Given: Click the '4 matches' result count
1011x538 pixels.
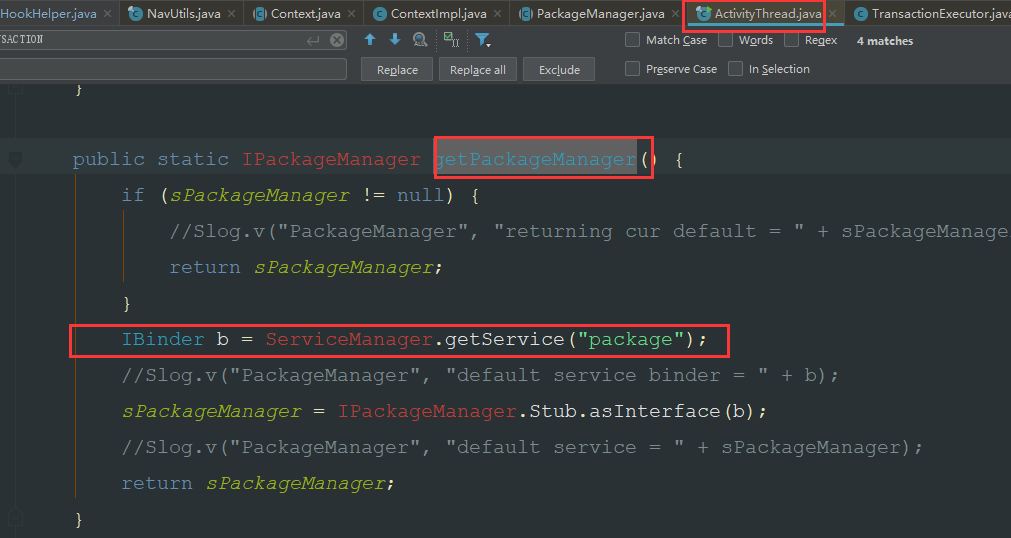Looking at the screenshot, I should tap(885, 41).
